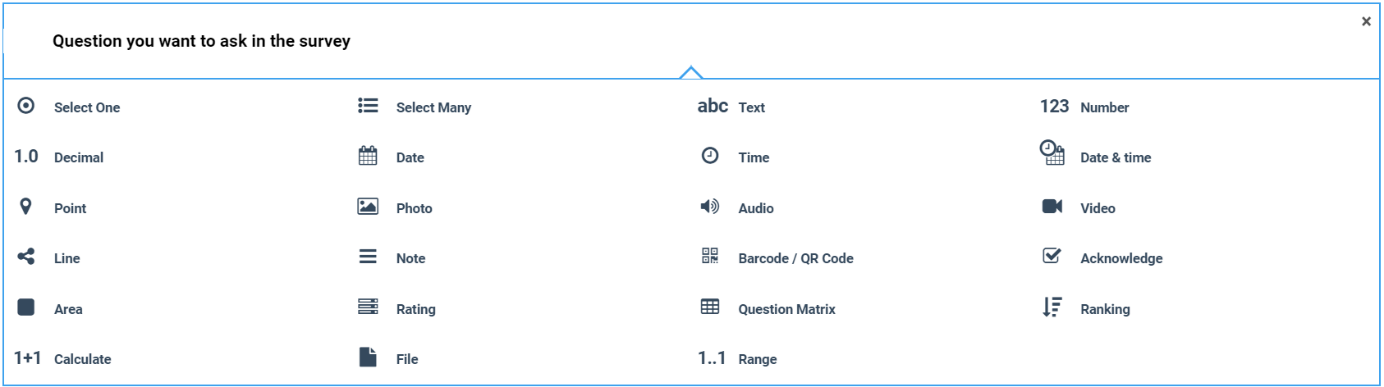The width and height of the screenshot is (1384, 387).
Task: Select the Question Matrix grid icon
Action: [x=710, y=308]
